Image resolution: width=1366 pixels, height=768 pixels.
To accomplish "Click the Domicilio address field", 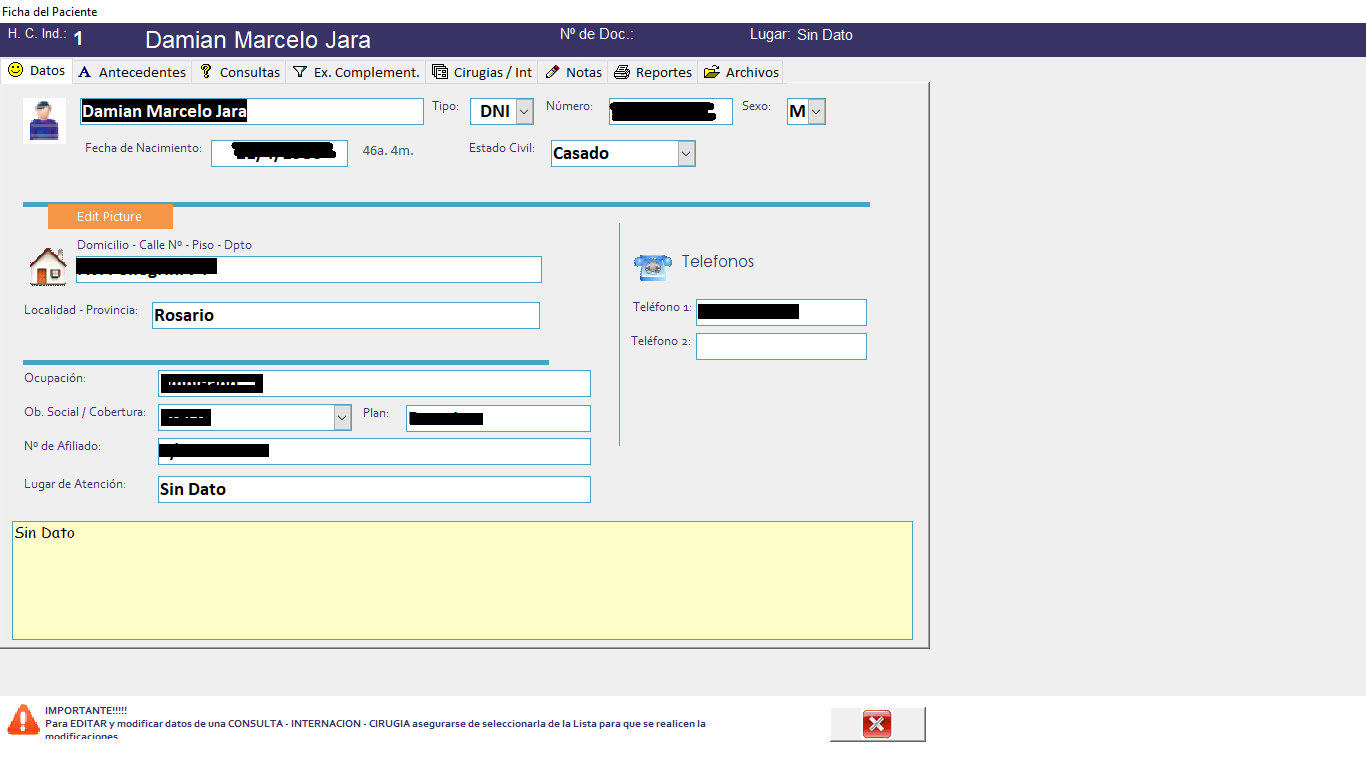I will tap(309, 270).
